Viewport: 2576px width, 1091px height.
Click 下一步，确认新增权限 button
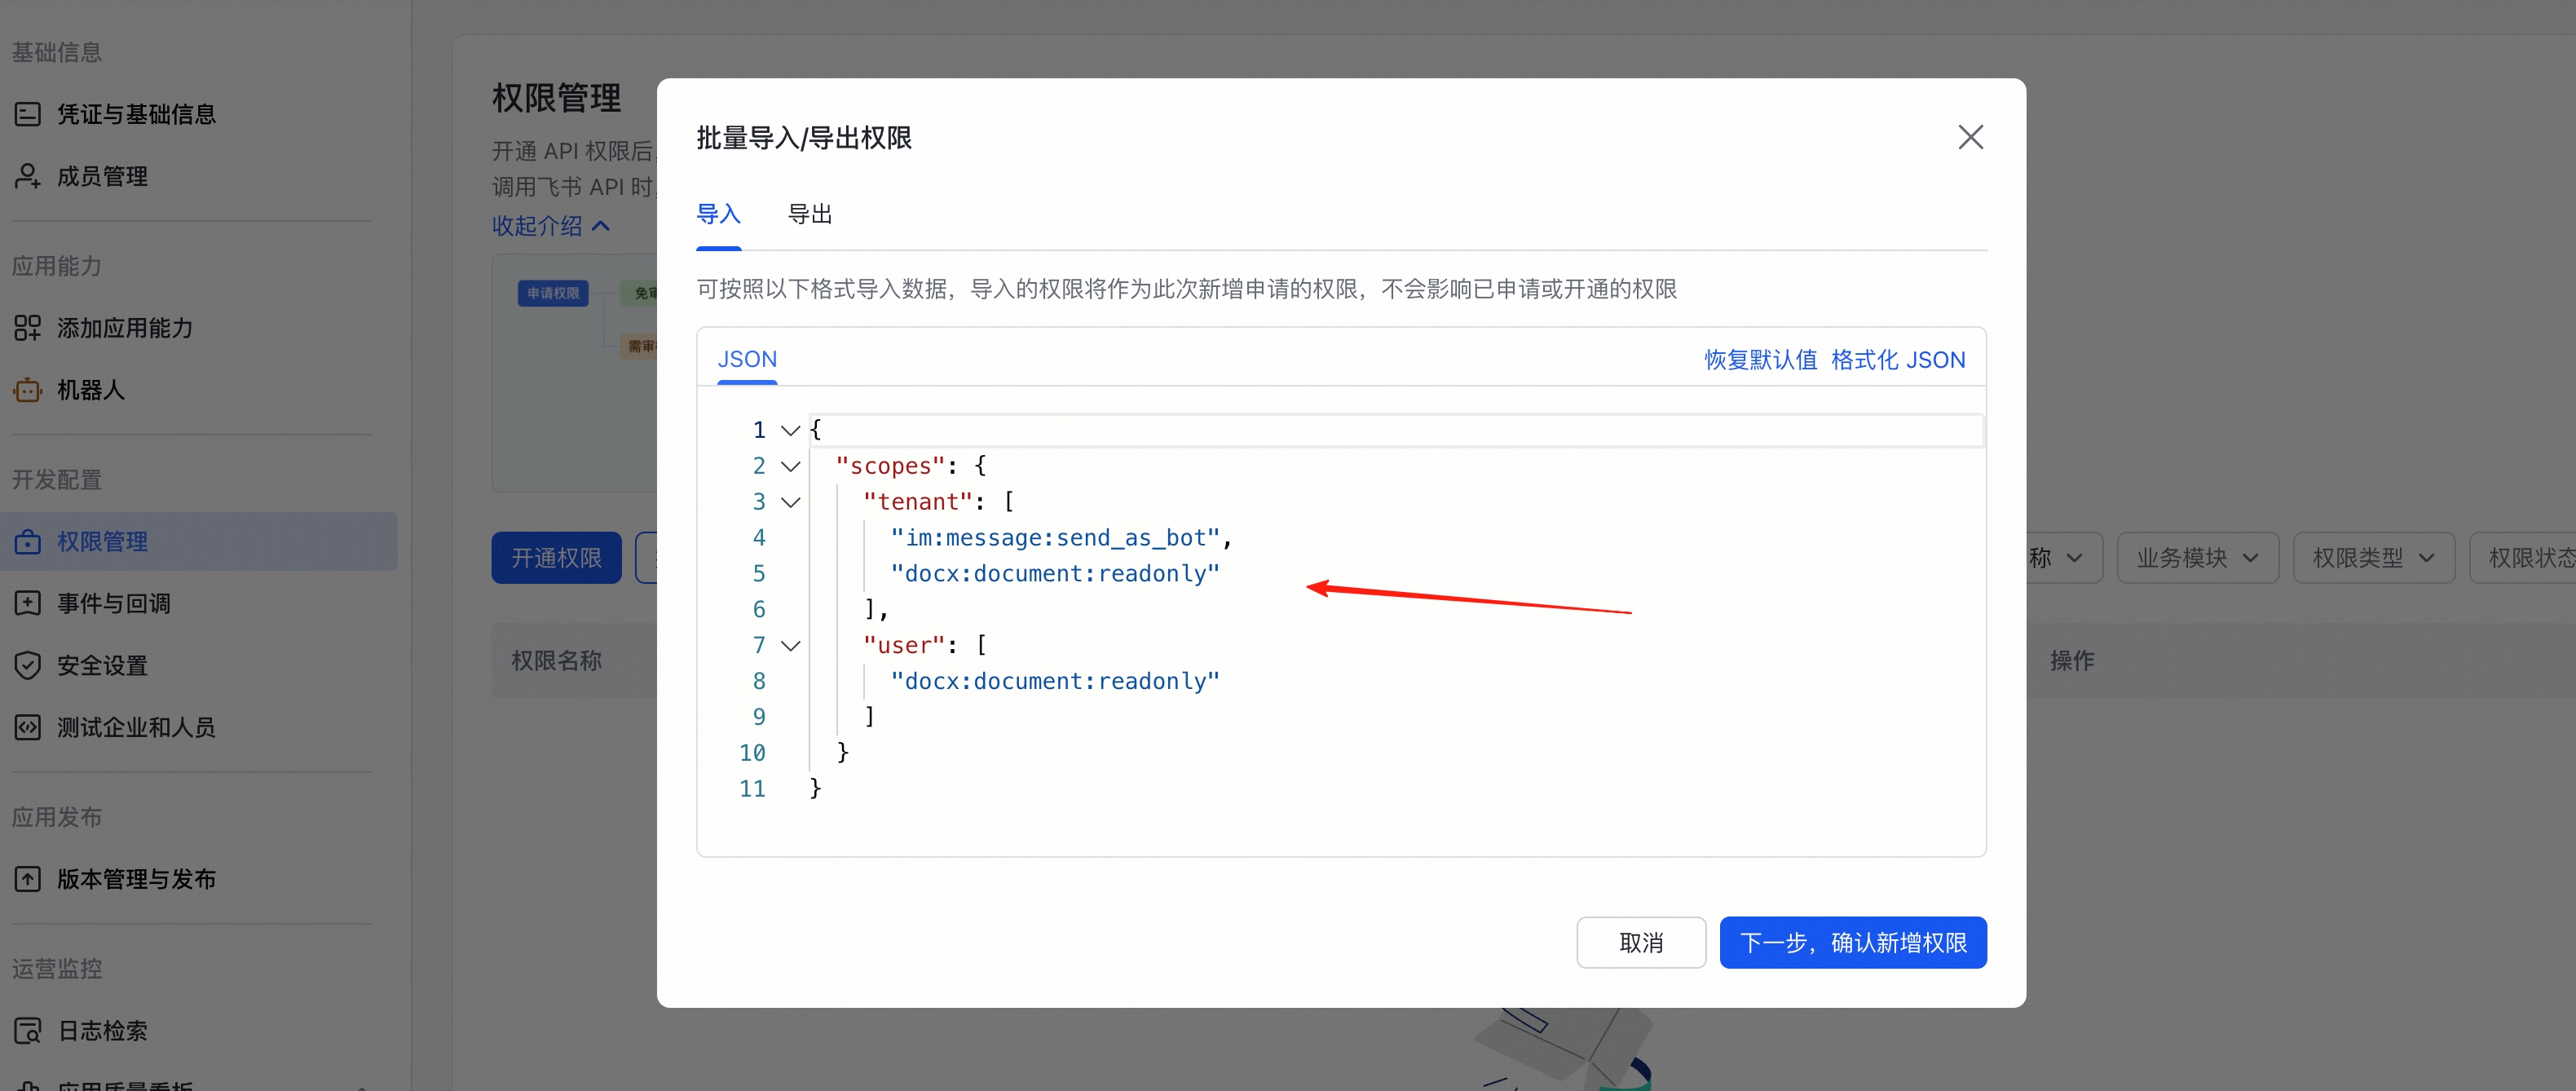point(1852,942)
